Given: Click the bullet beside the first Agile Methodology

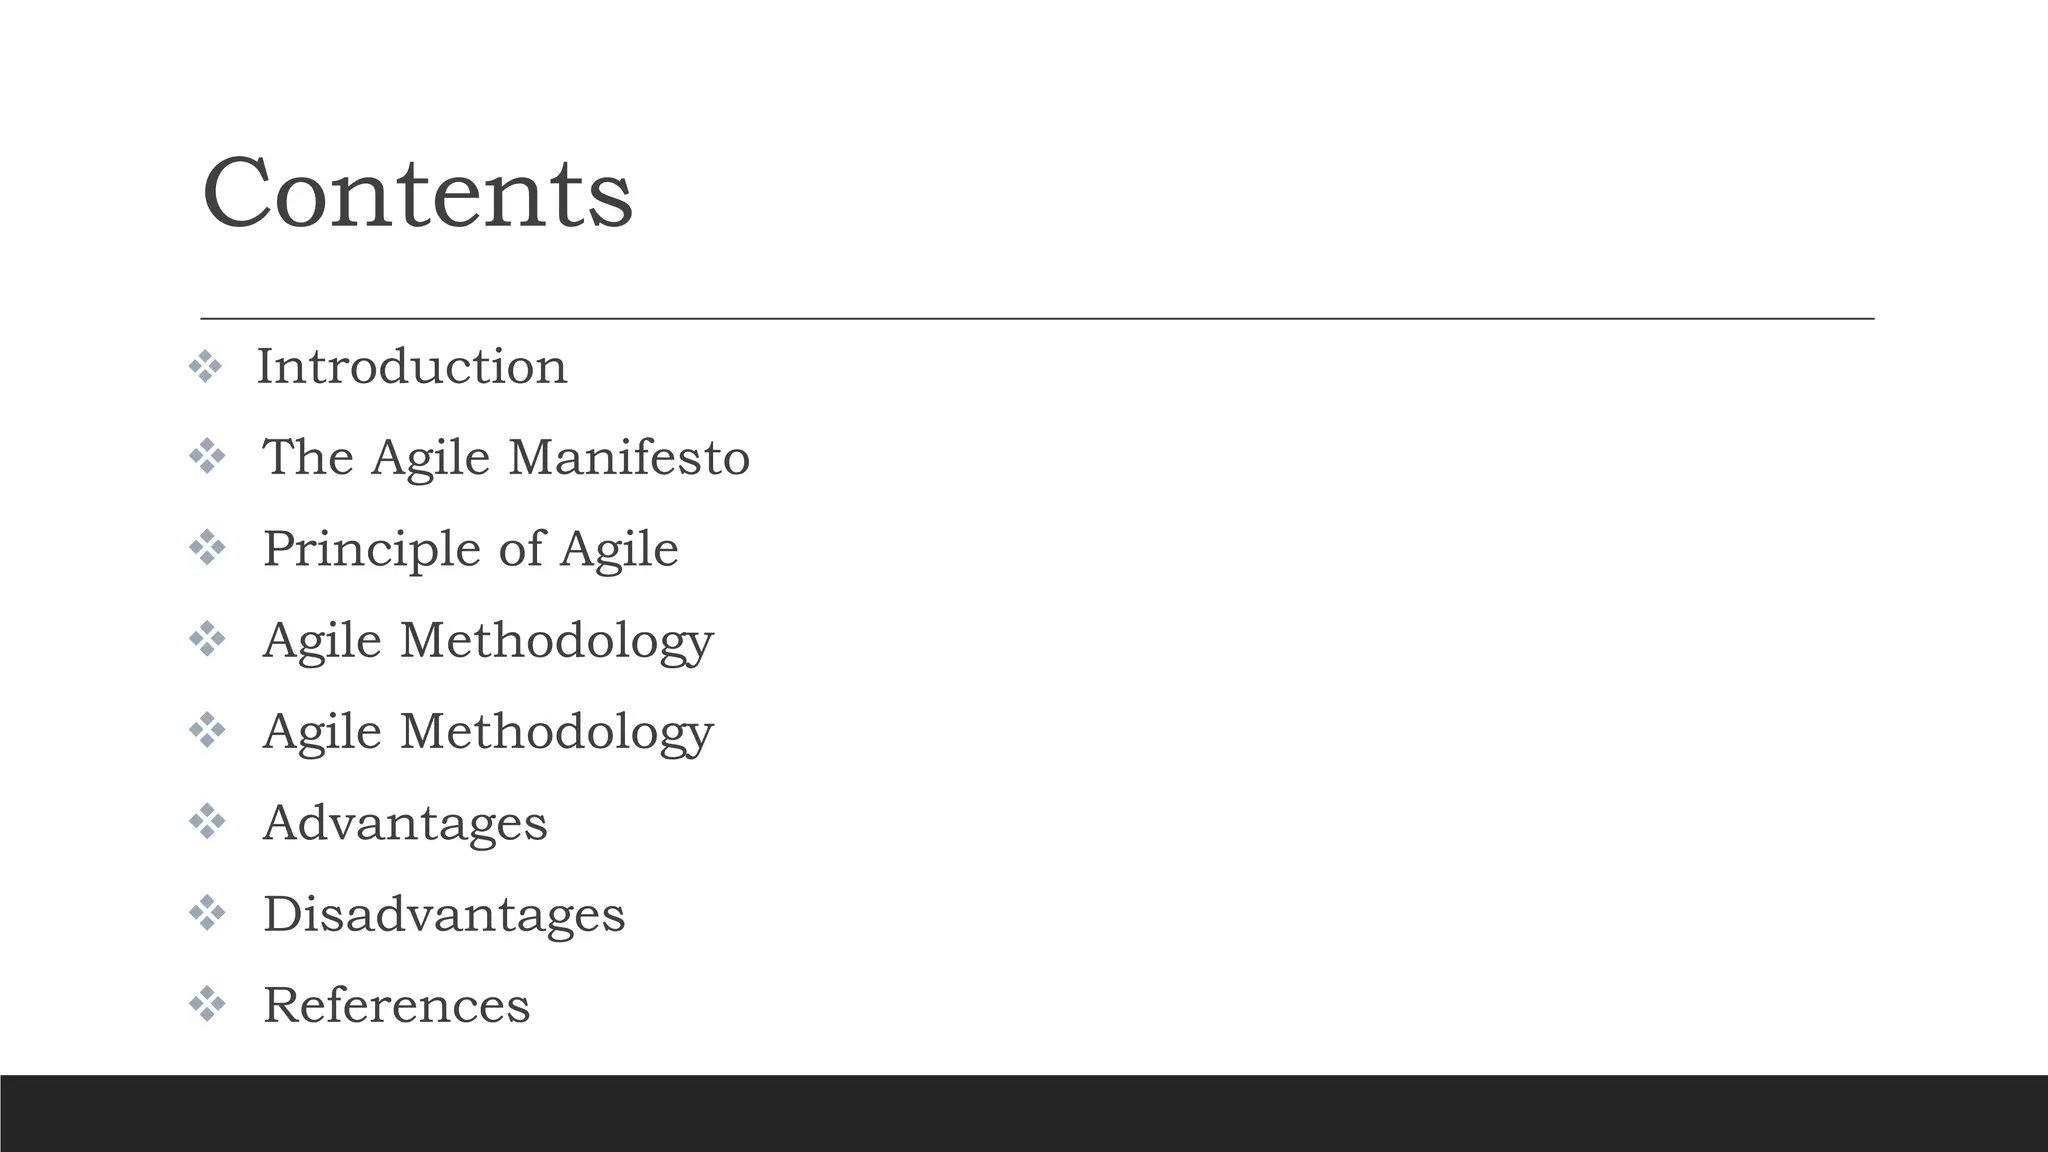Looking at the screenshot, I should pyautogui.click(x=207, y=639).
